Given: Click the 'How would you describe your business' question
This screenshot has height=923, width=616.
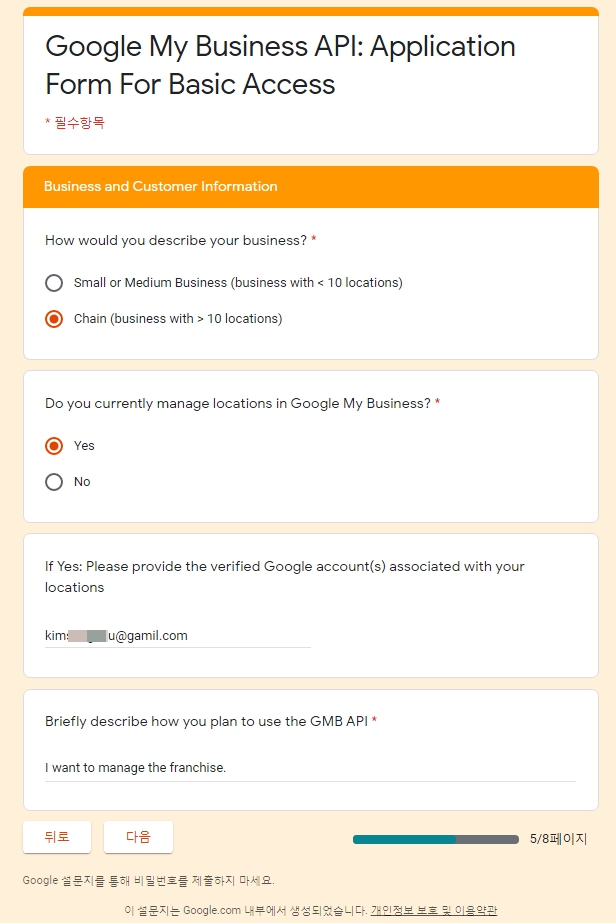Looking at the screenshot, I should point(175,240).
